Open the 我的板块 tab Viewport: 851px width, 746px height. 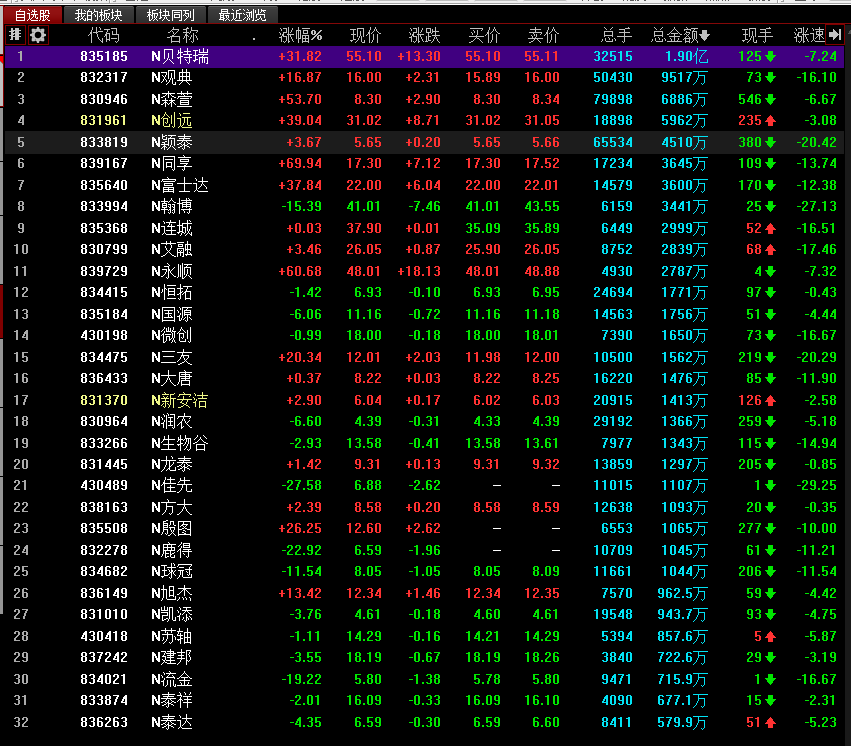(x=98, y=15)
